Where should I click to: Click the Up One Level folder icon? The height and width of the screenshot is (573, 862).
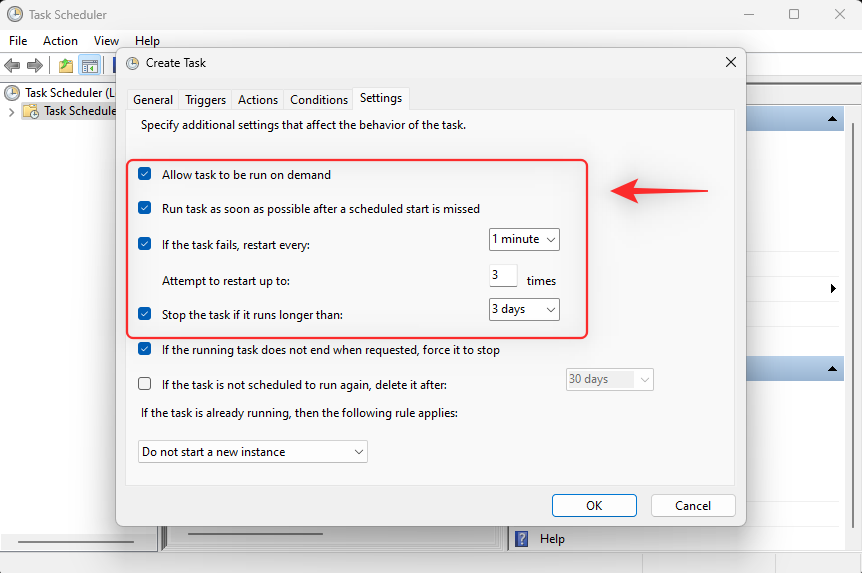coord(66,66)
